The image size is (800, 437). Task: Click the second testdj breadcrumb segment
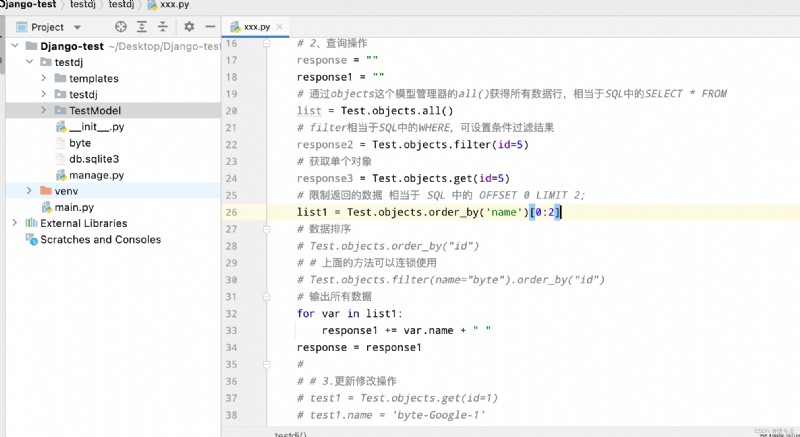click(121, 5)
